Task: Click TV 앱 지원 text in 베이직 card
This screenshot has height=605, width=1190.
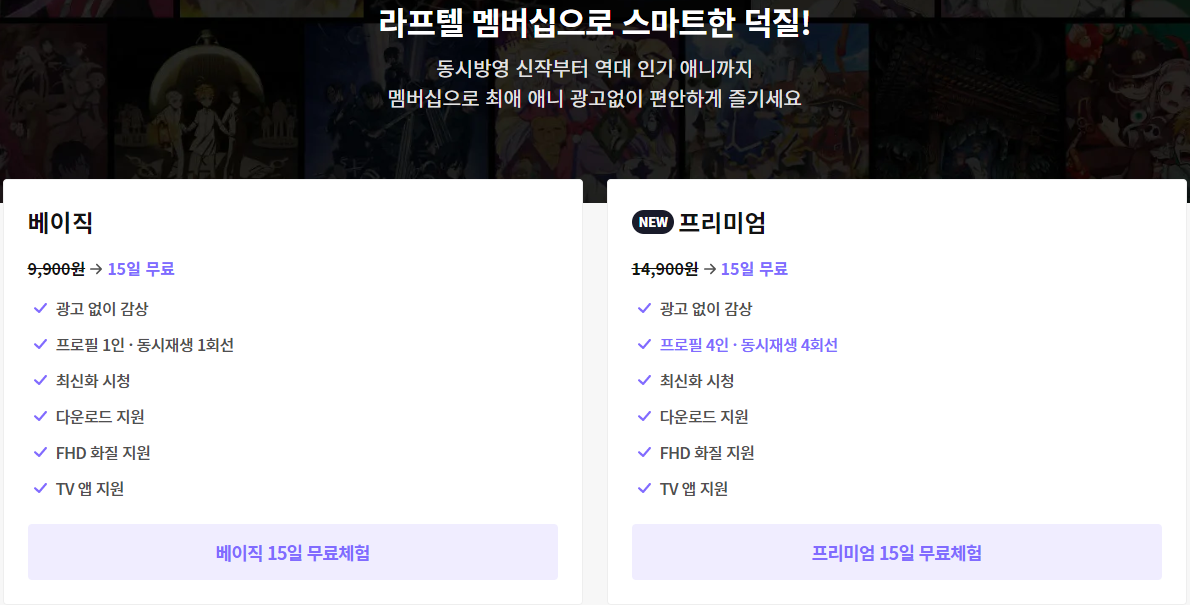Action: [x=90, y=489]
